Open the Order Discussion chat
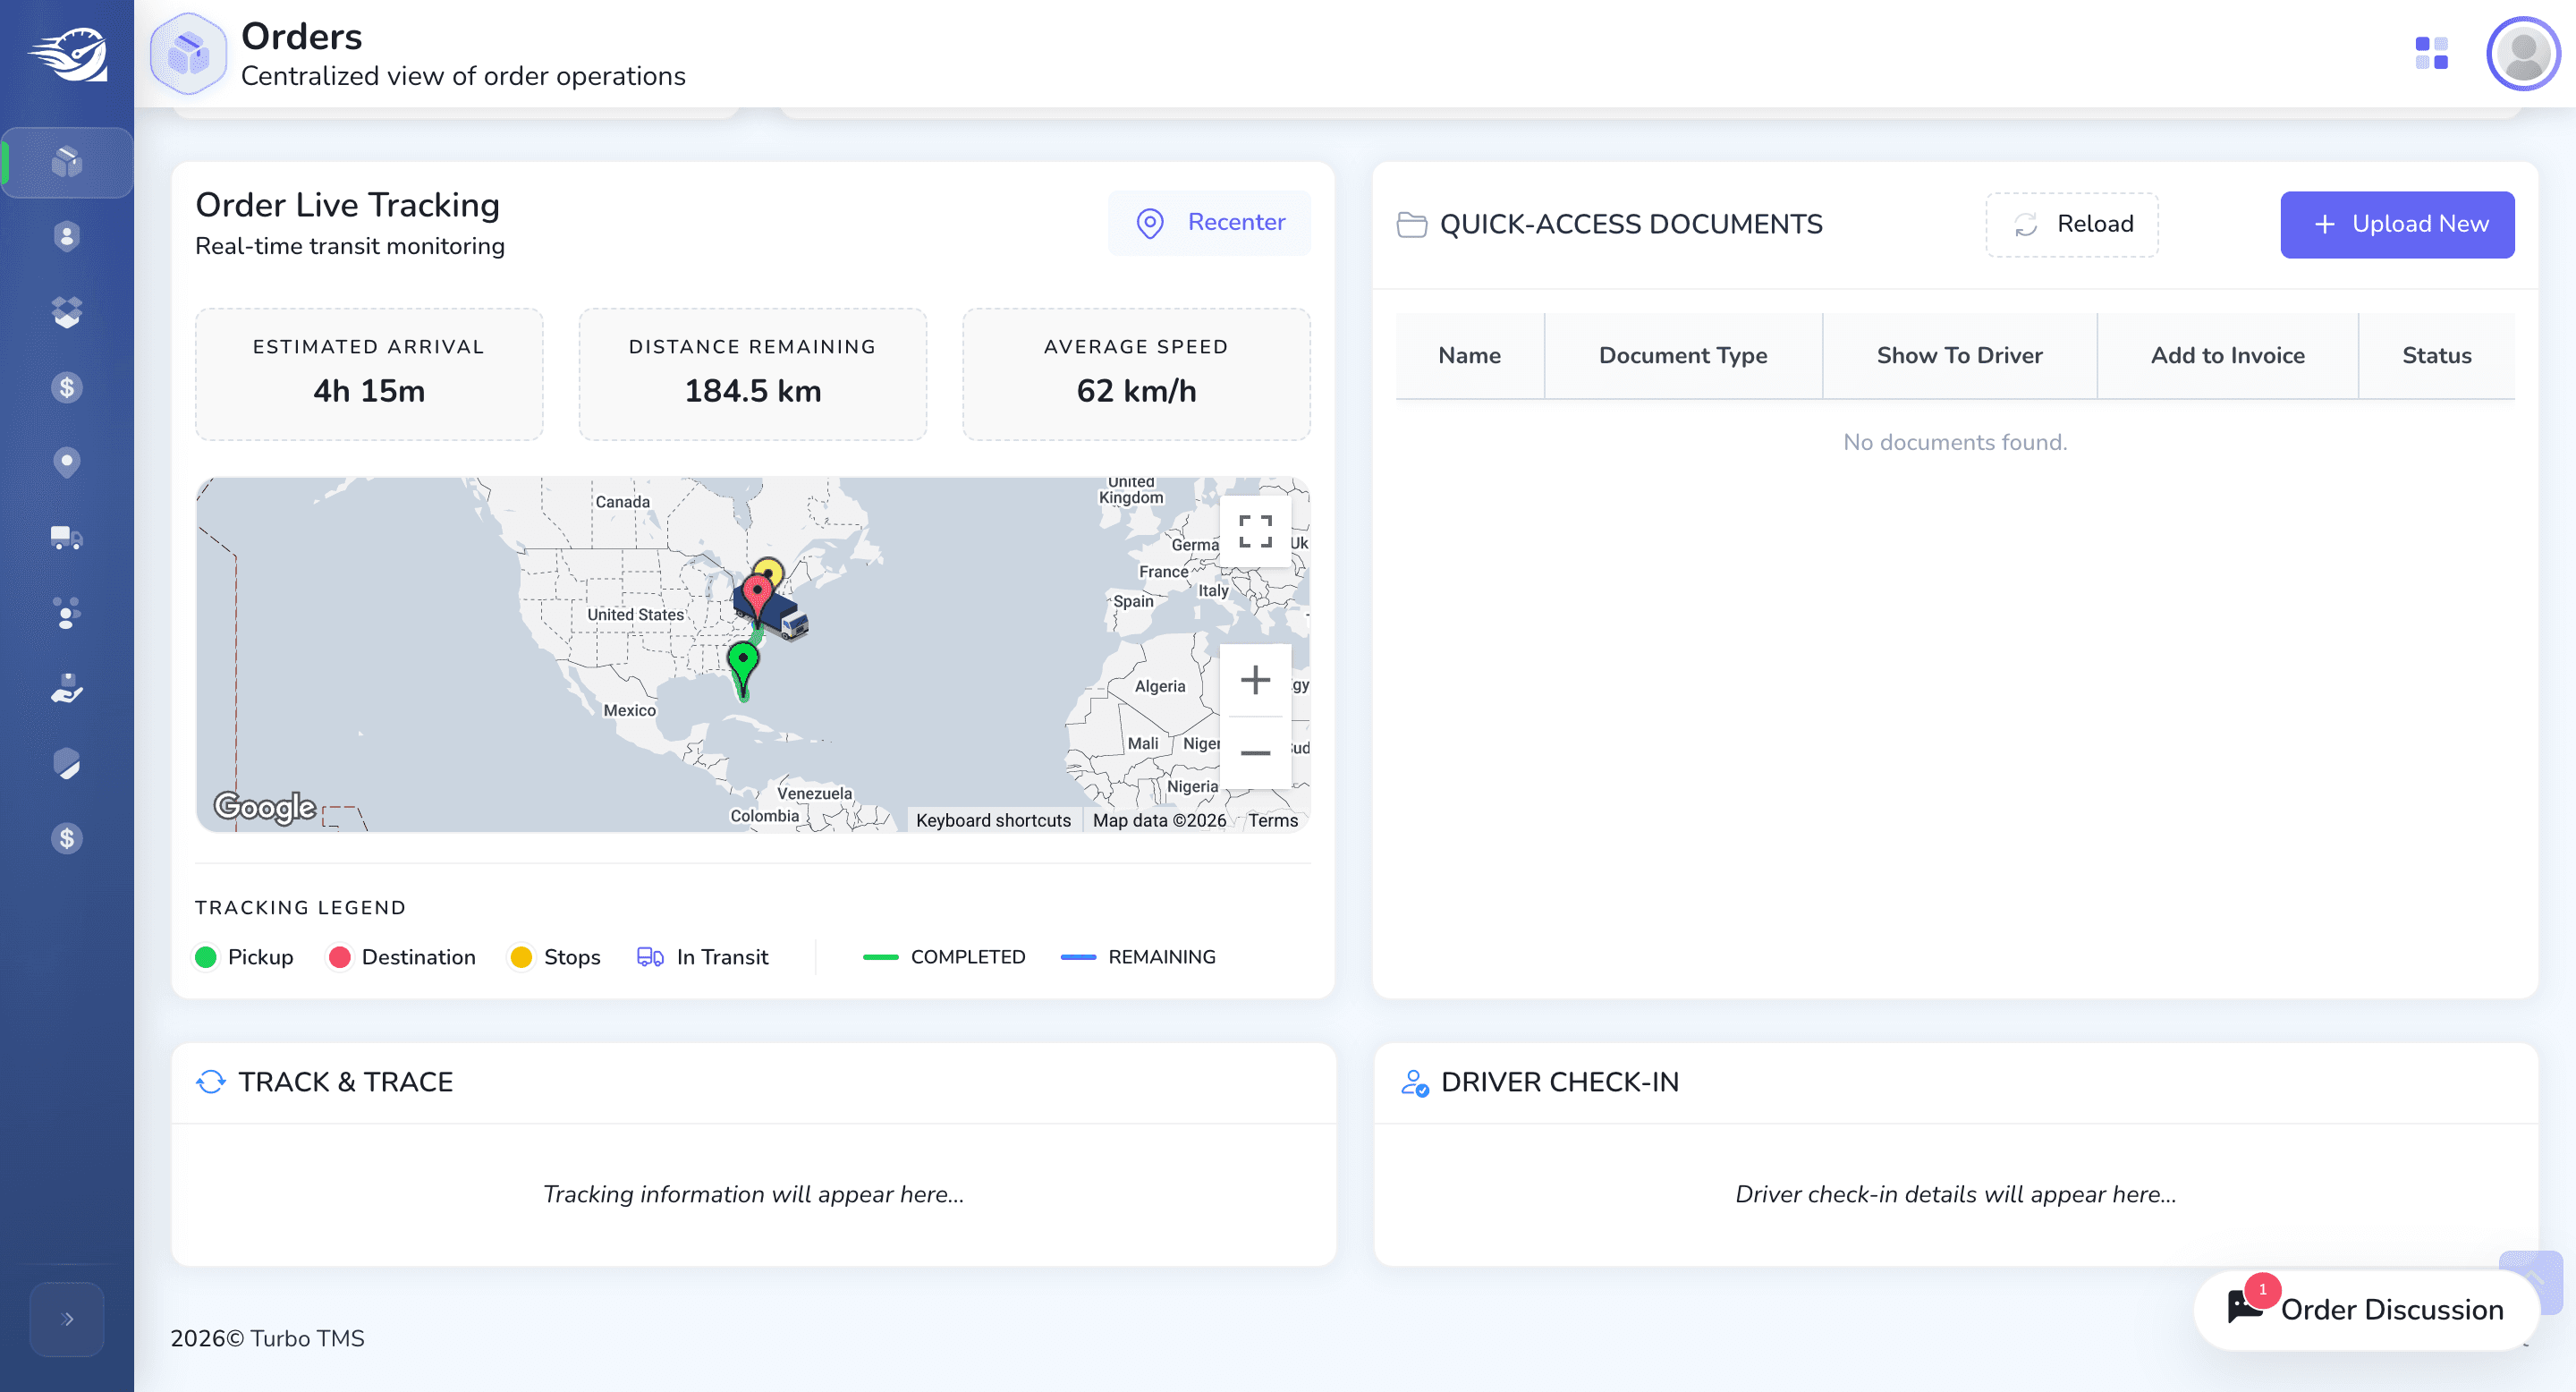The height and width of the screenshot is (1392, 2576). tap(2365, 1309)
